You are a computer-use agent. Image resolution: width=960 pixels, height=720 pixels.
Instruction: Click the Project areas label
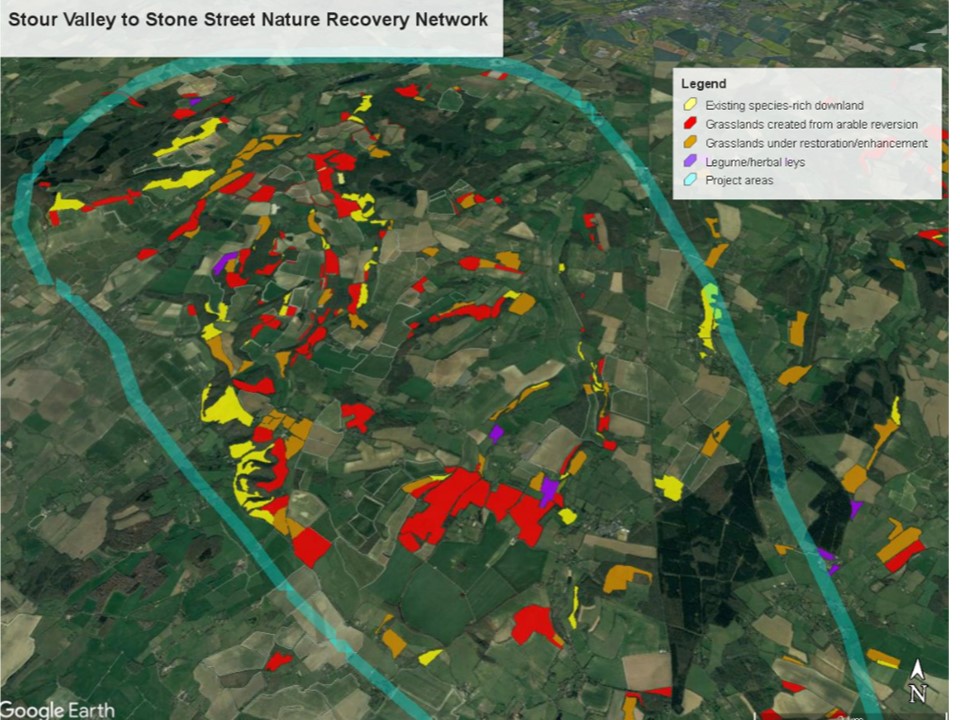tap(739, 181)
